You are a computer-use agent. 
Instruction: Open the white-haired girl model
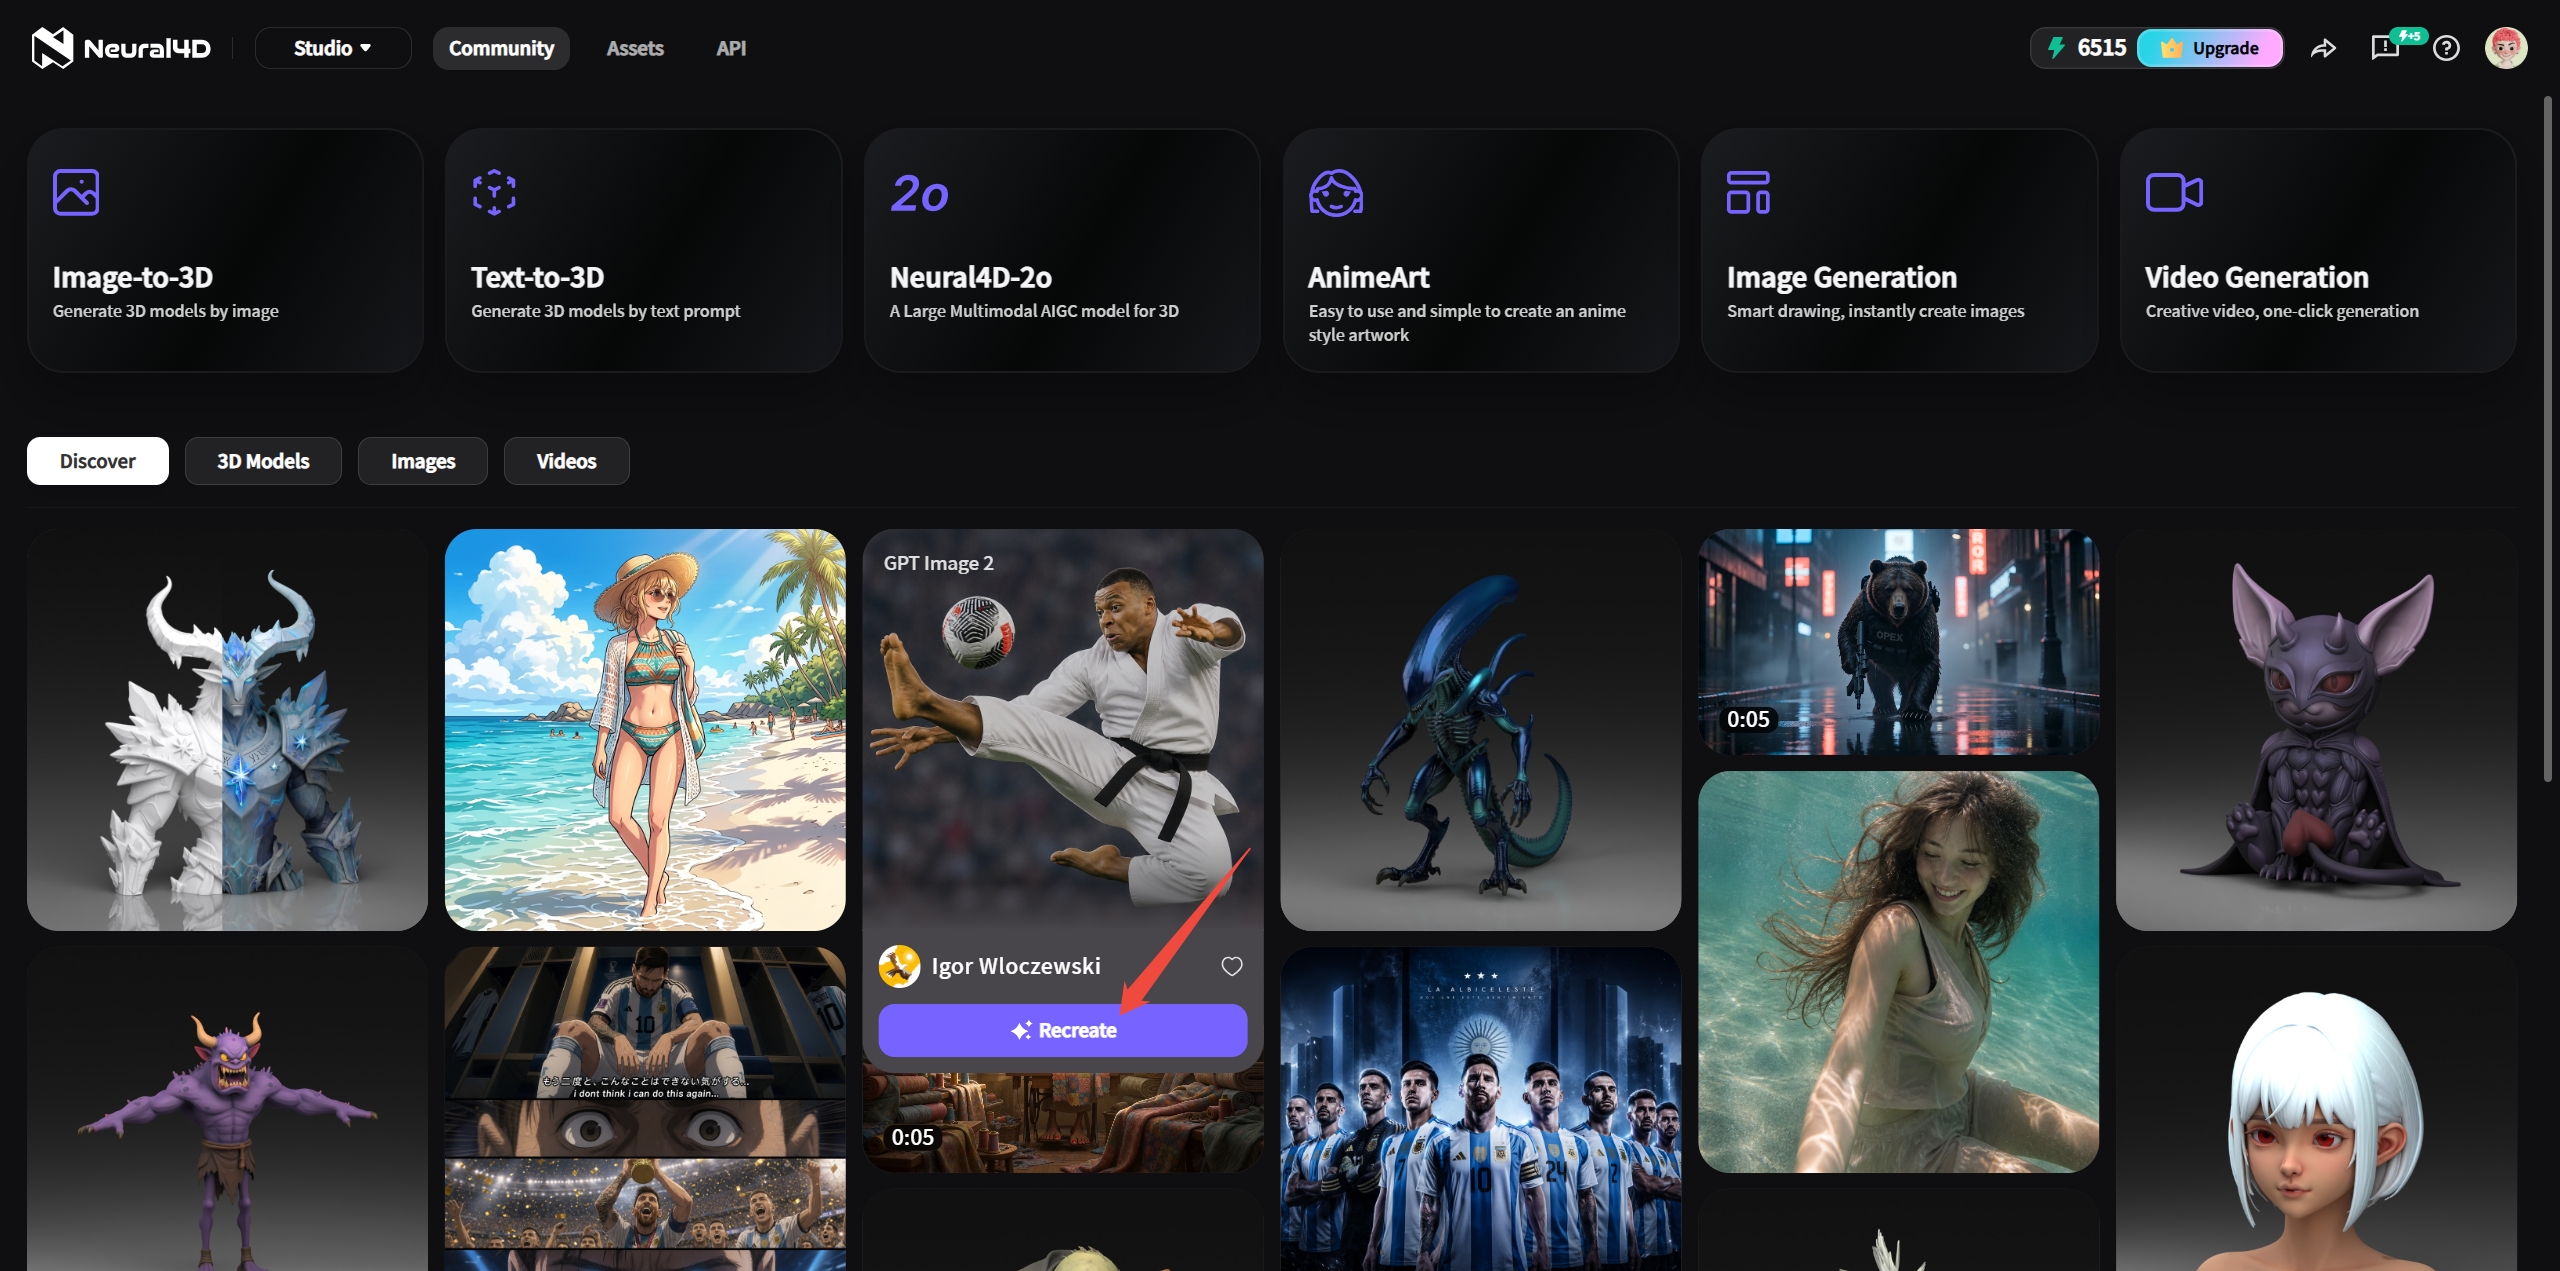(x=2317, y=1109)
